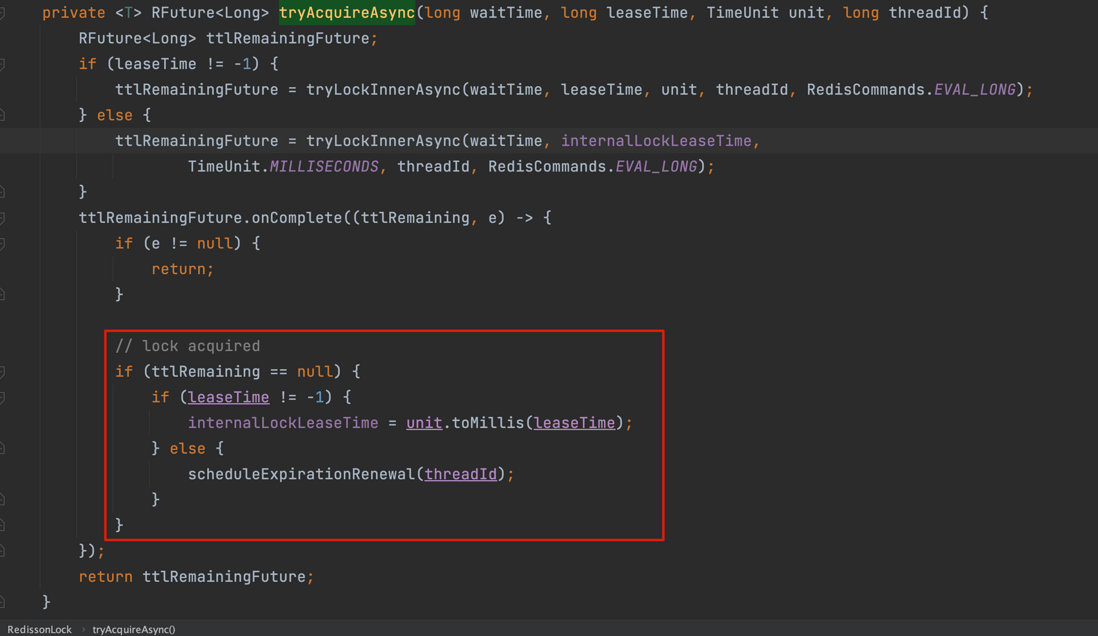
Task: Click the underlined threadId argument
Action: click(x=460, y=474)
